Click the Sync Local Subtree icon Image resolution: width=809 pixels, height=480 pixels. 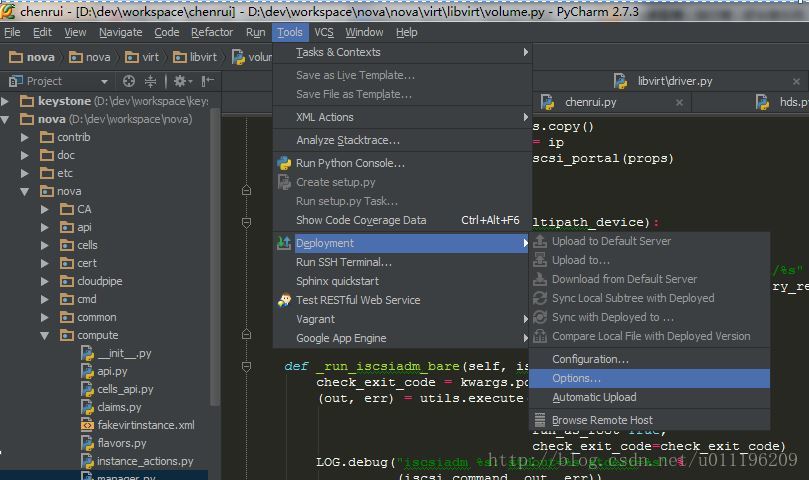point(540,298)
